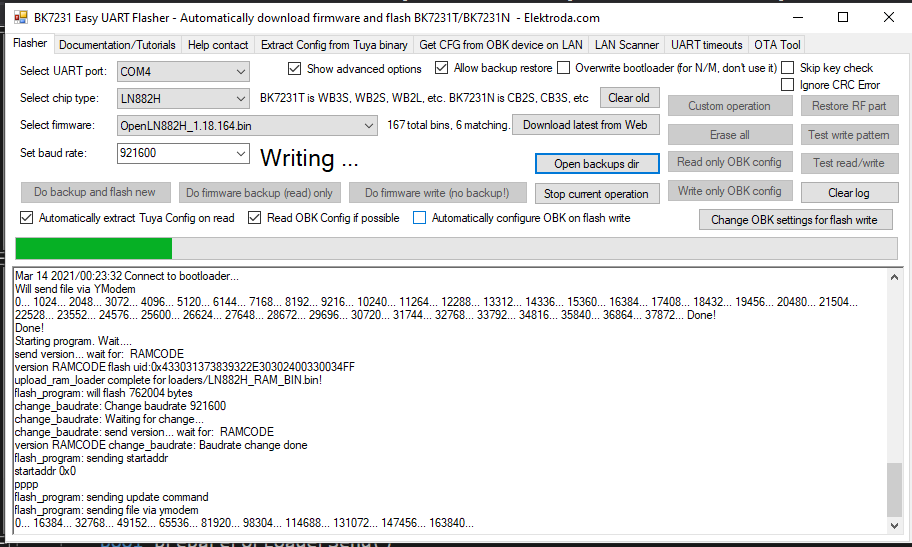The image size is (912, 547).
Task: Enable Automatically configure OBK on flash write
Action: pos(419,218)
